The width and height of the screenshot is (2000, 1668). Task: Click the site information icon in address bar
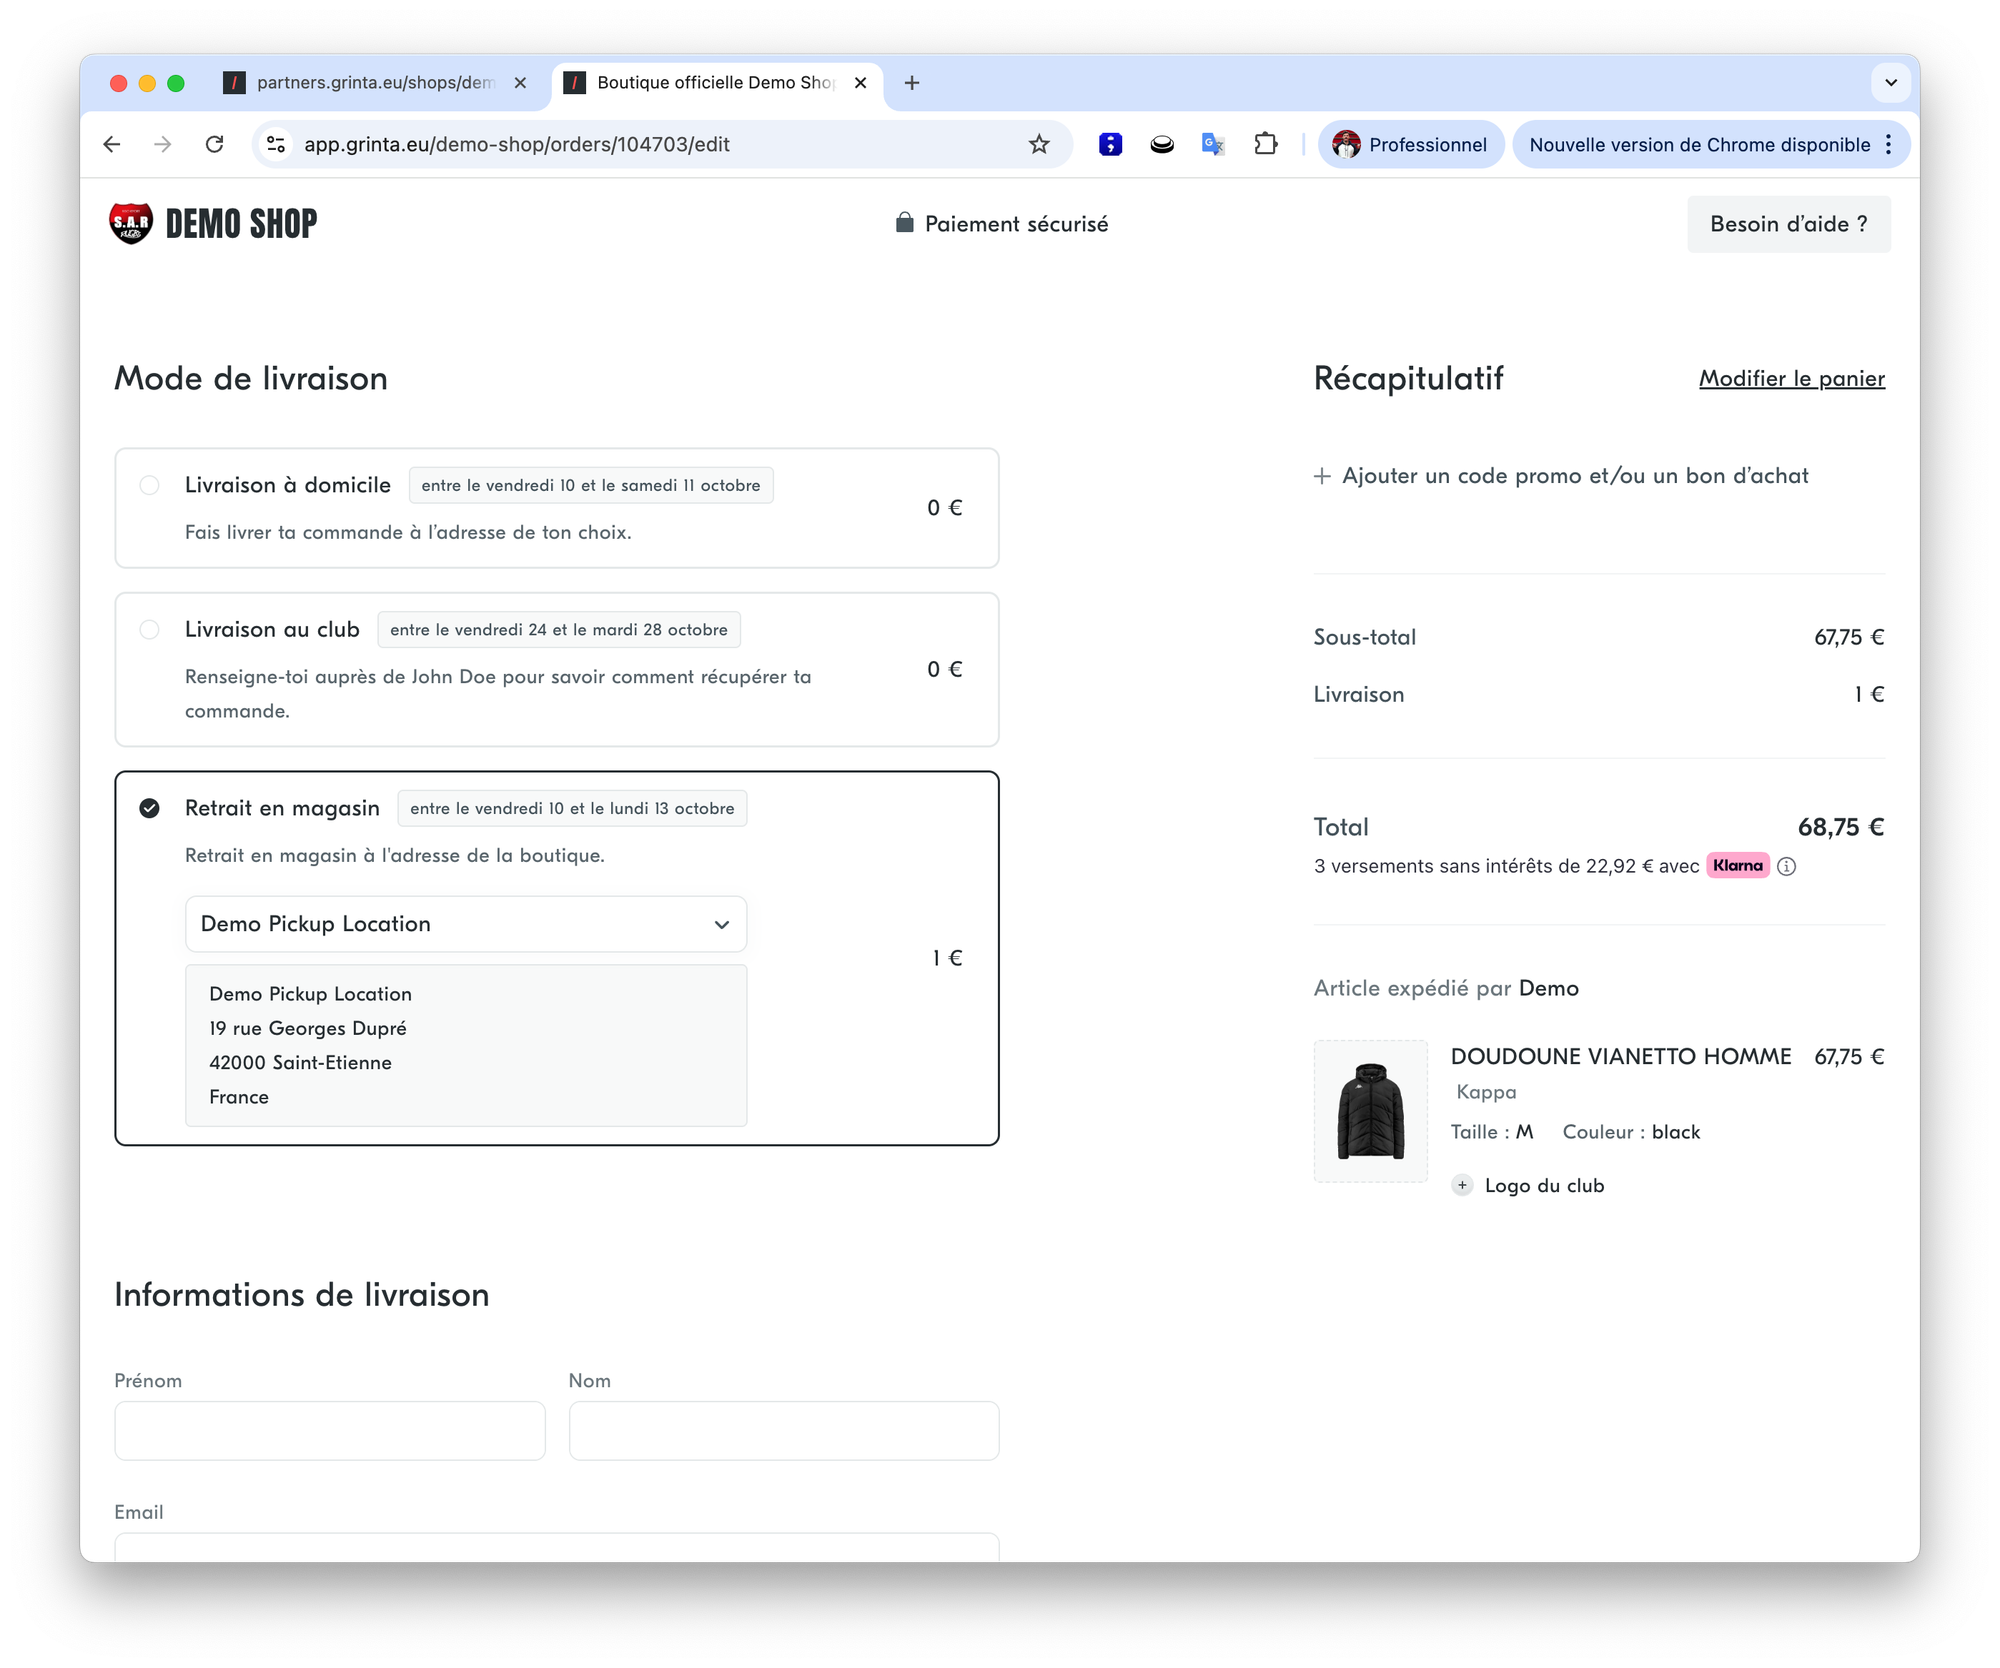click(x=276, y=145)
